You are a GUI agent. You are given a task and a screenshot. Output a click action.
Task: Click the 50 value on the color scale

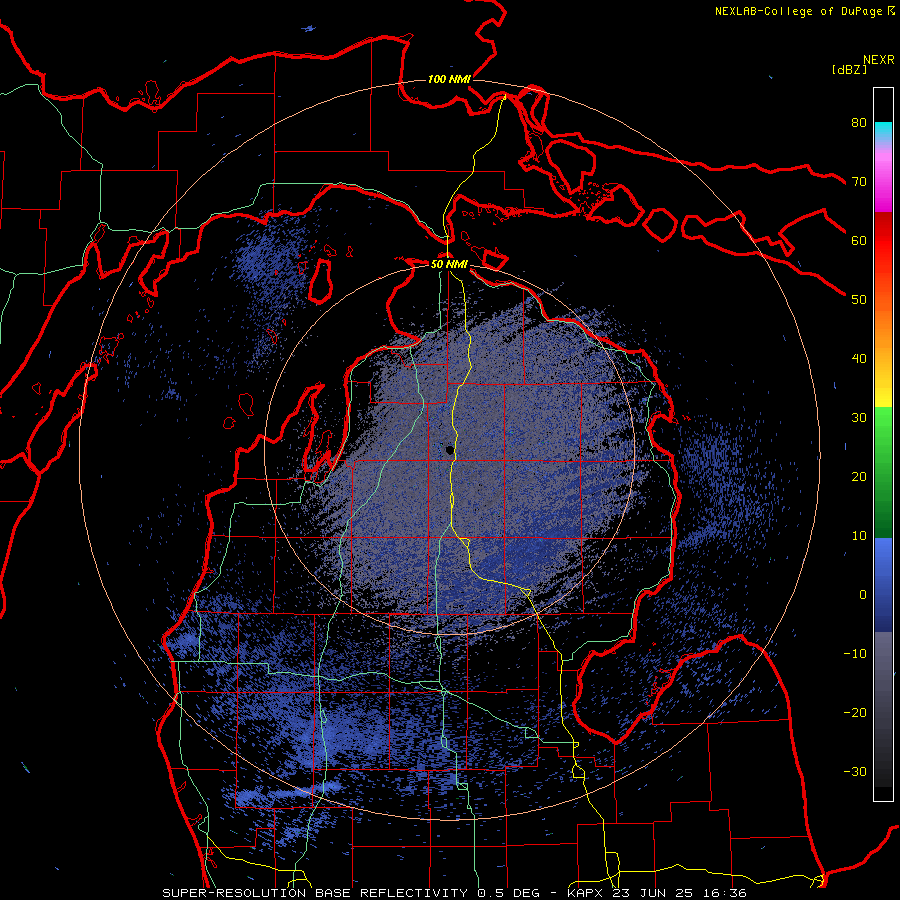coord(859,300)
